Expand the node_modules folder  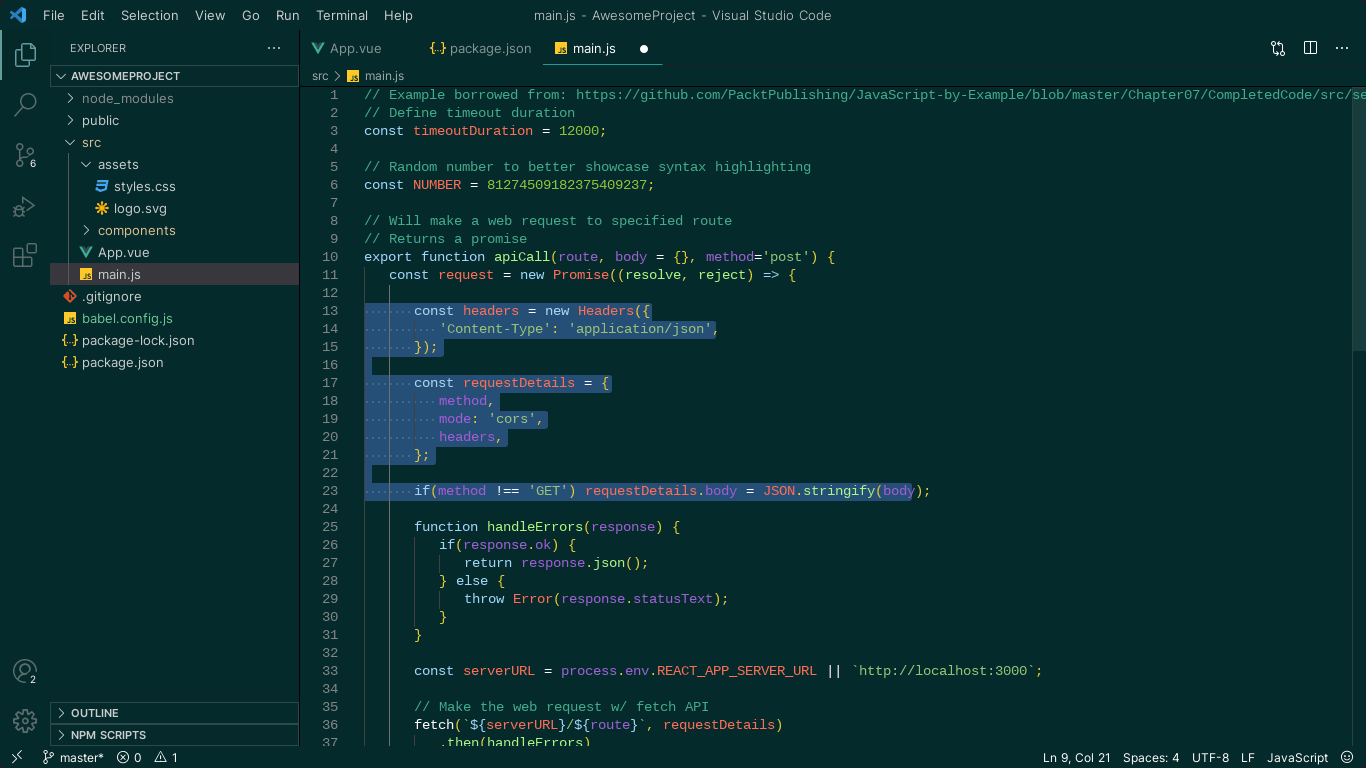tap(127, 98)
